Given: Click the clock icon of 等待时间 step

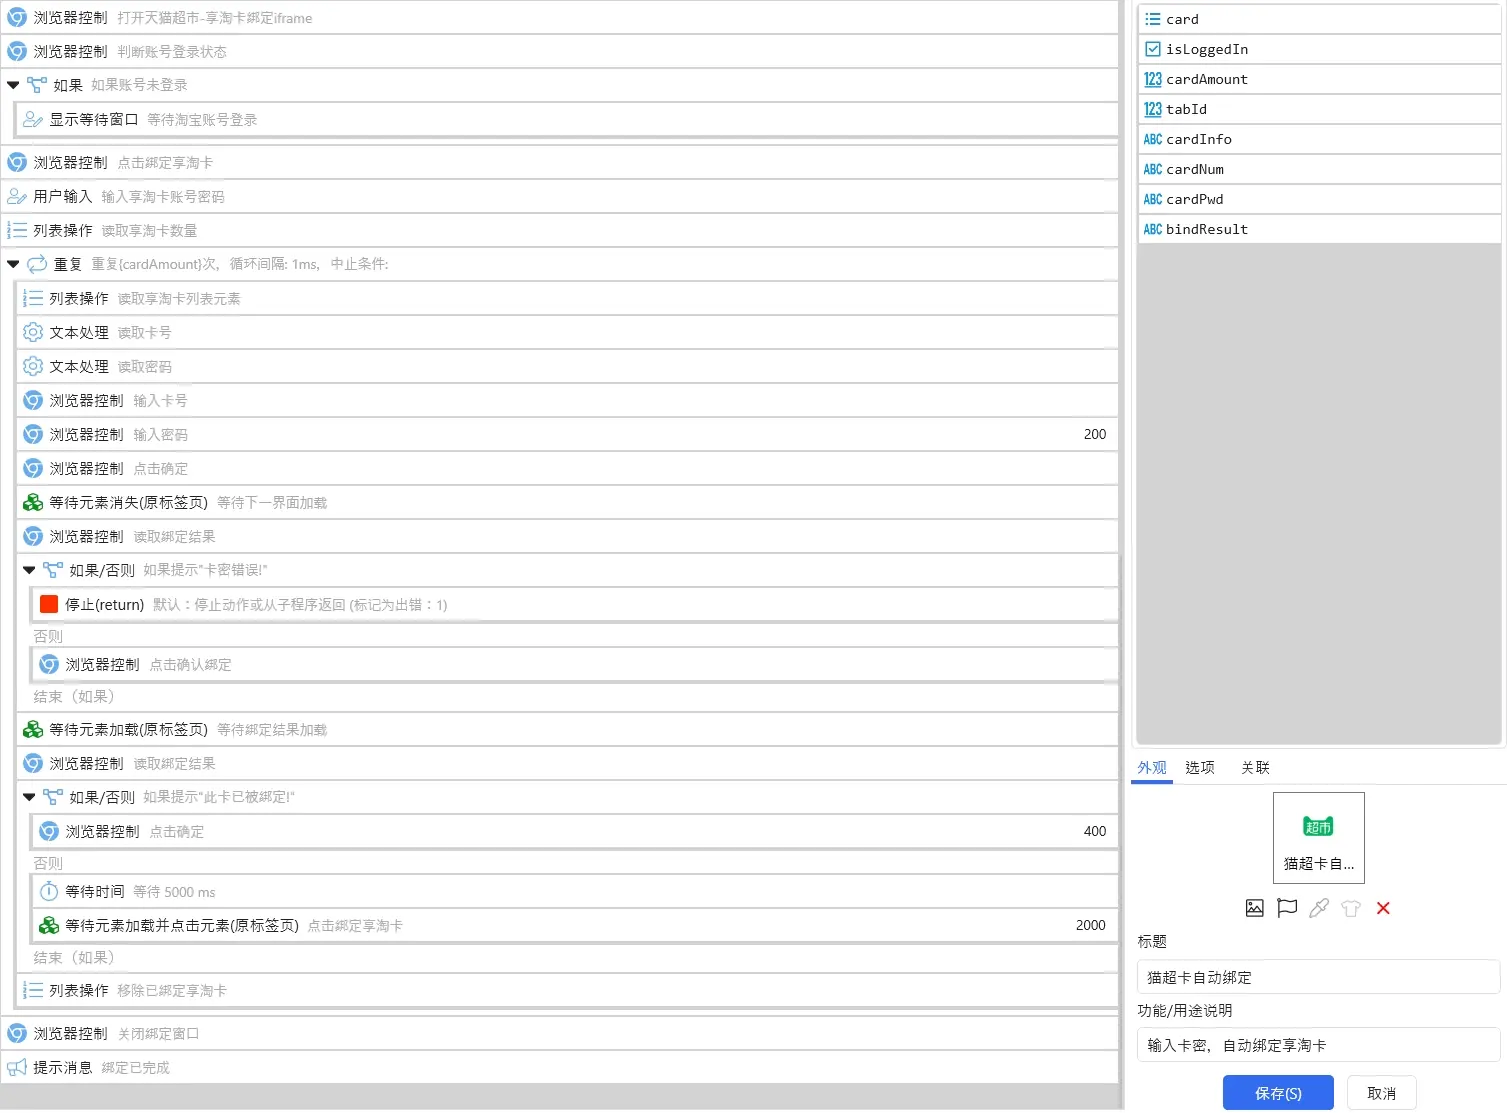Looking at the screenshot, I should pyautogui.click(x=48, y=891).
